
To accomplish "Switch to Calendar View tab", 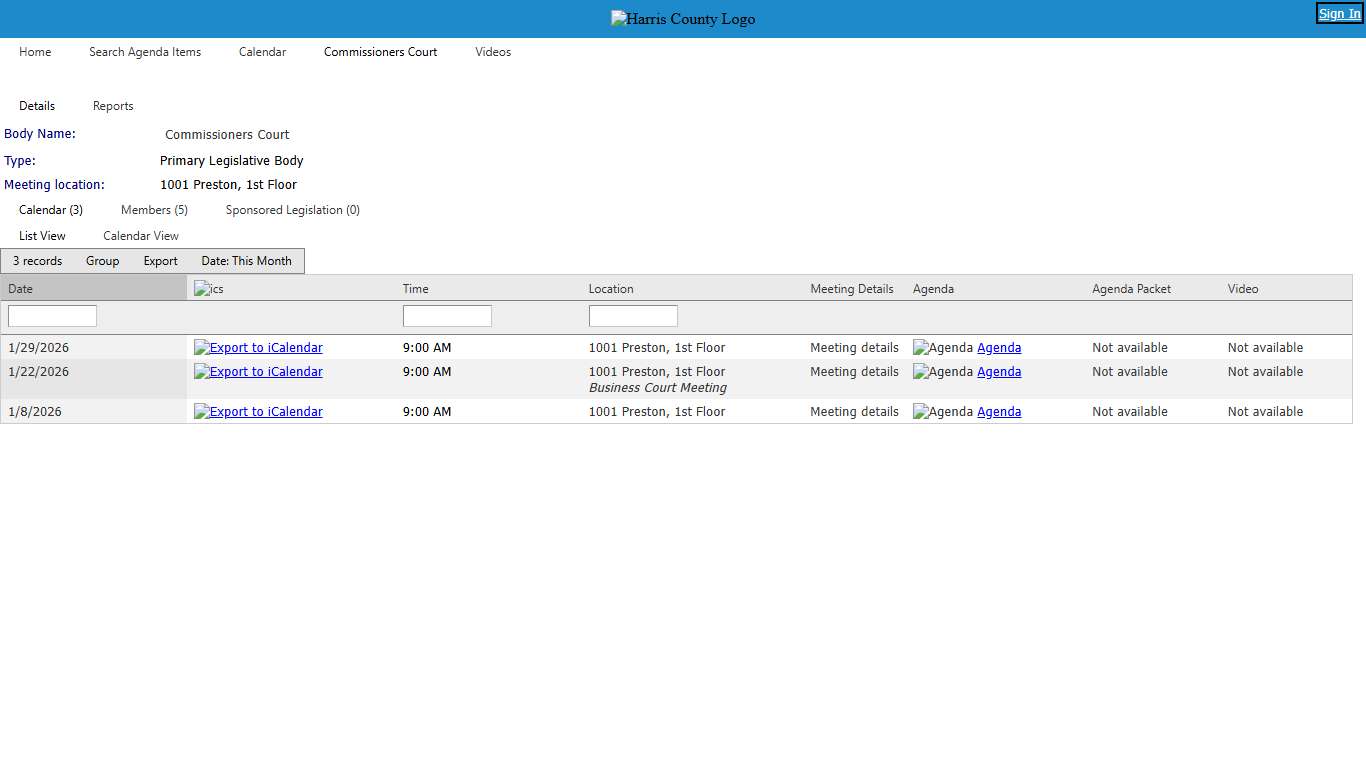I will point(141,236).
